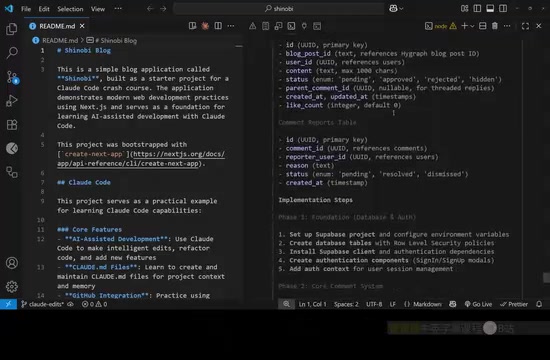This screenshot has height=360, width=550.
Task: Click '### Core Features' heading line
Action: 89,229
